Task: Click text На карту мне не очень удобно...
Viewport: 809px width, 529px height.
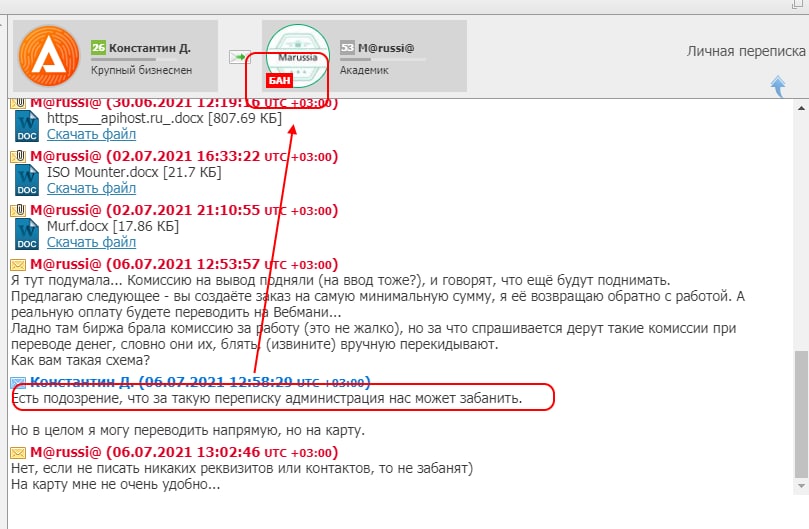Action: click(116, 485)
